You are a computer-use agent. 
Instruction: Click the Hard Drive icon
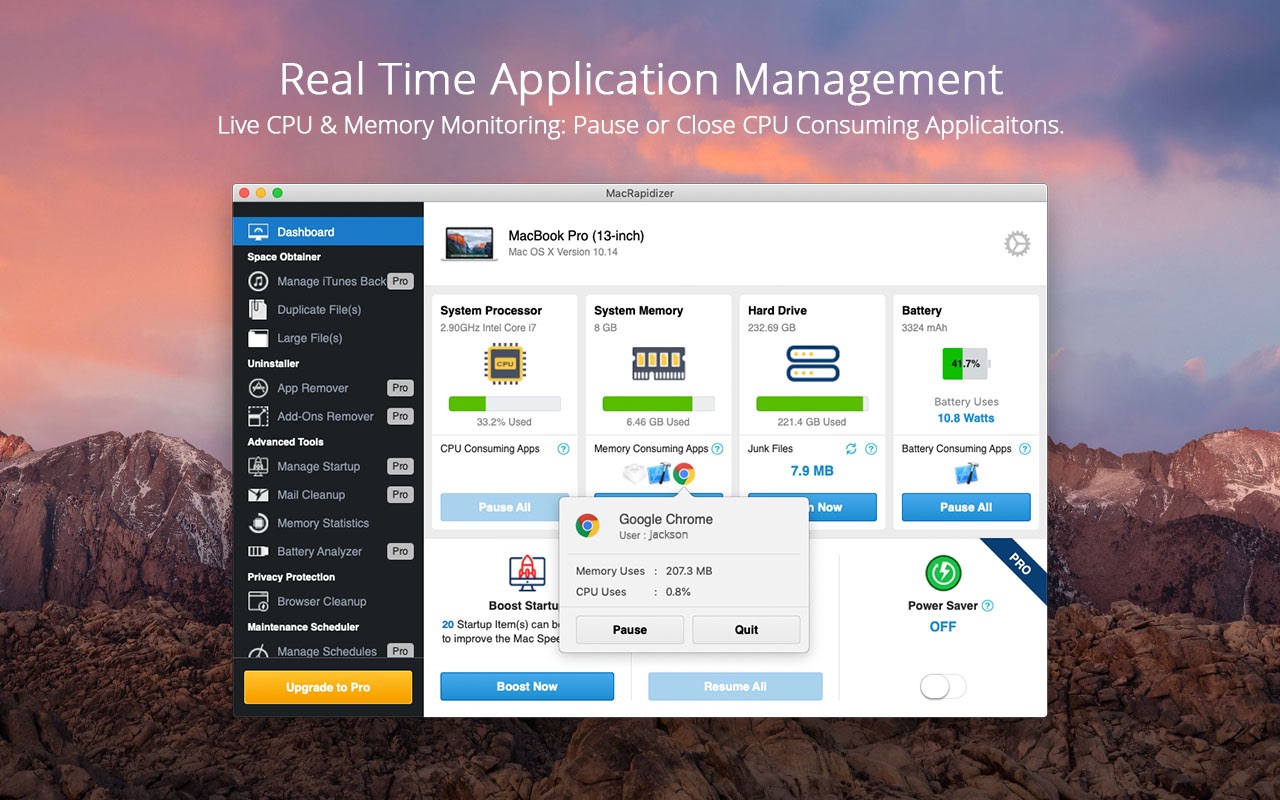pos(812,364)
